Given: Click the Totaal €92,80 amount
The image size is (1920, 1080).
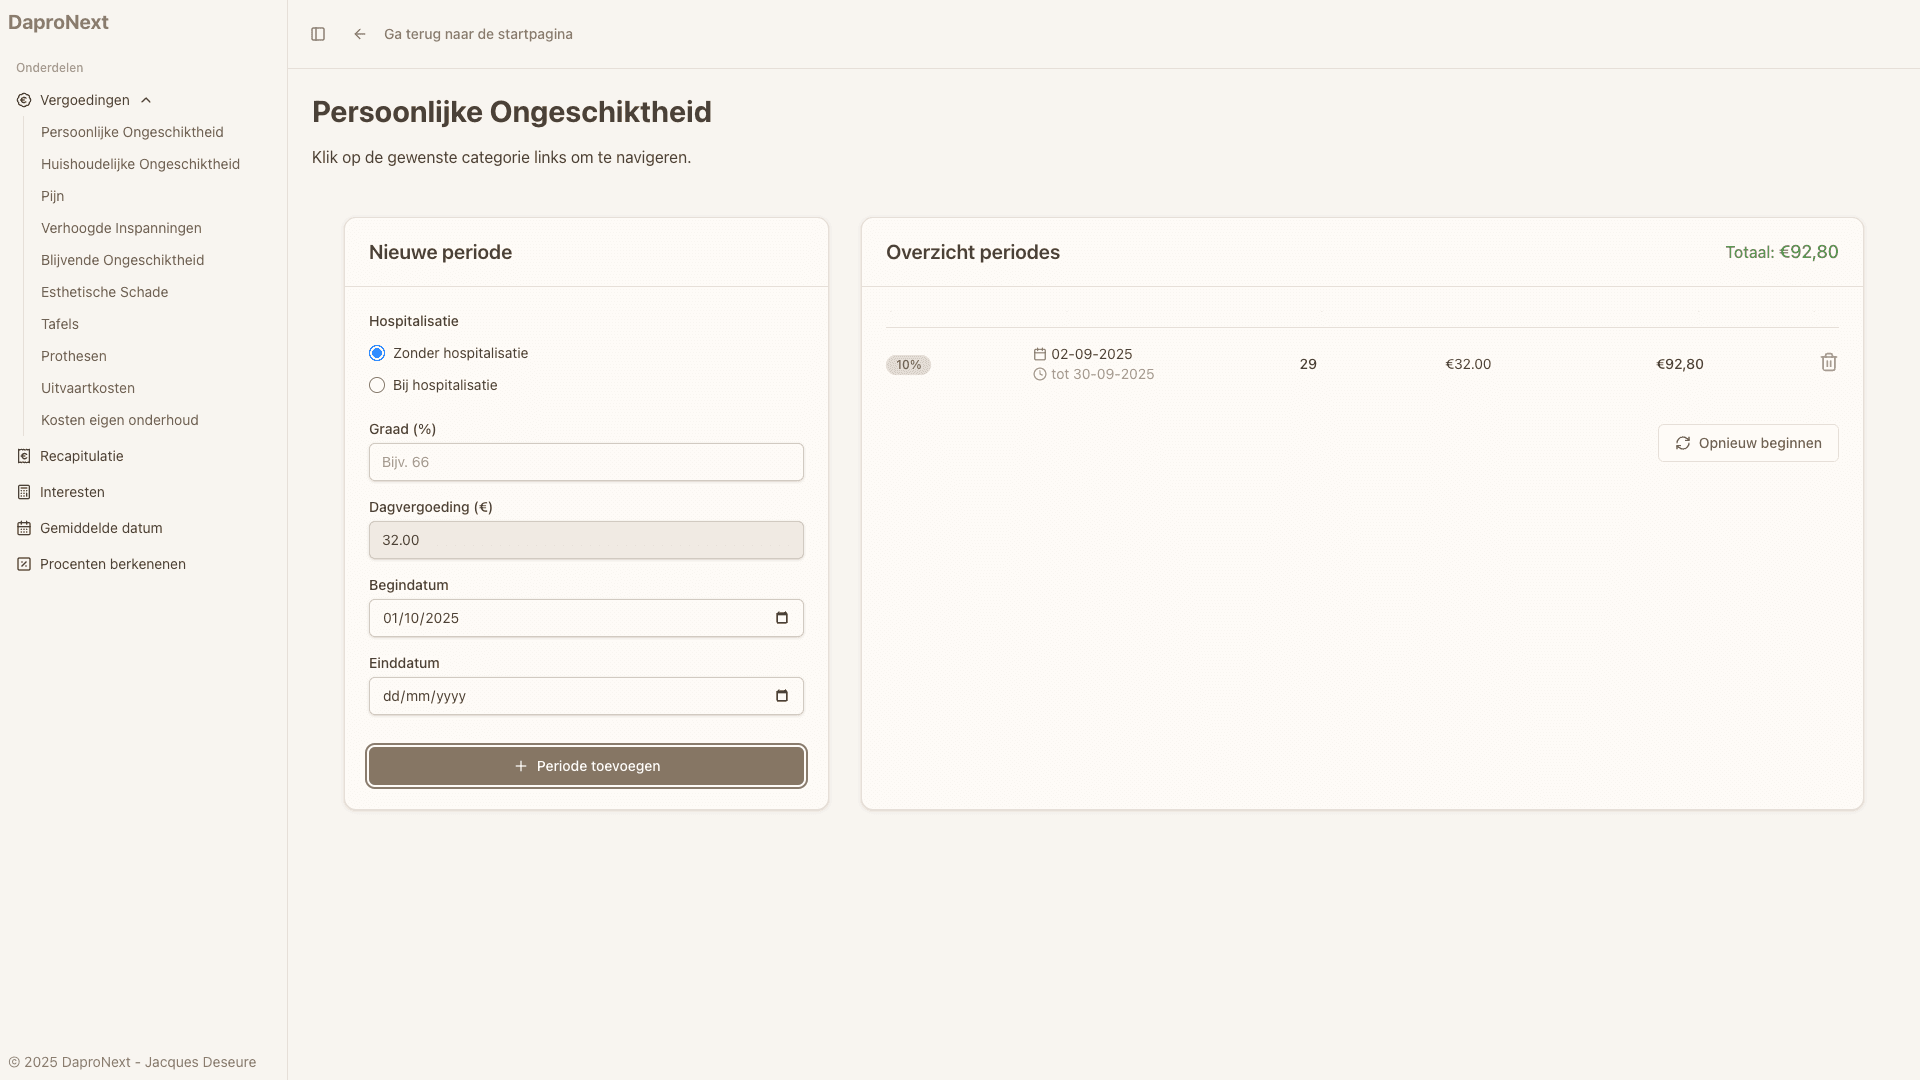Looking at the screenshot, I should (1781, 252).
